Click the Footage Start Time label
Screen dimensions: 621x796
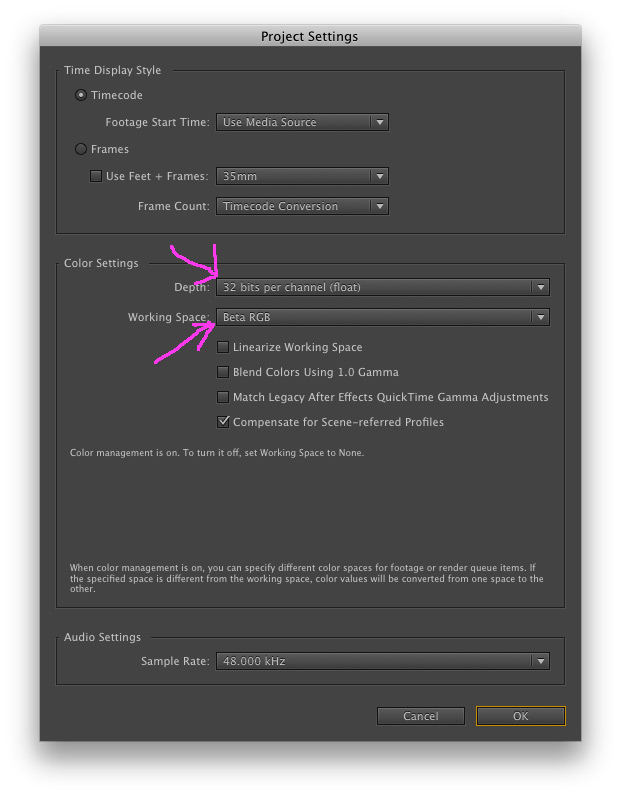157,122
